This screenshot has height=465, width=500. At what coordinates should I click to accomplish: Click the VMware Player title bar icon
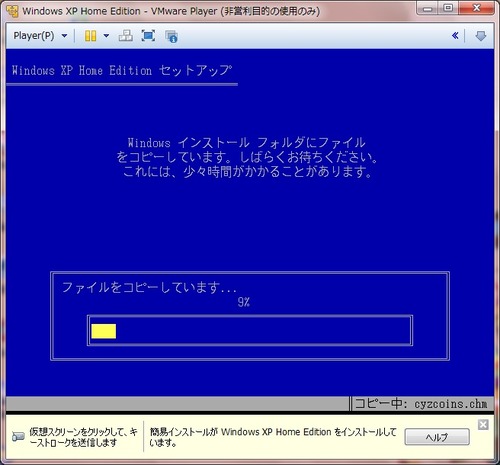coord(12,11)
